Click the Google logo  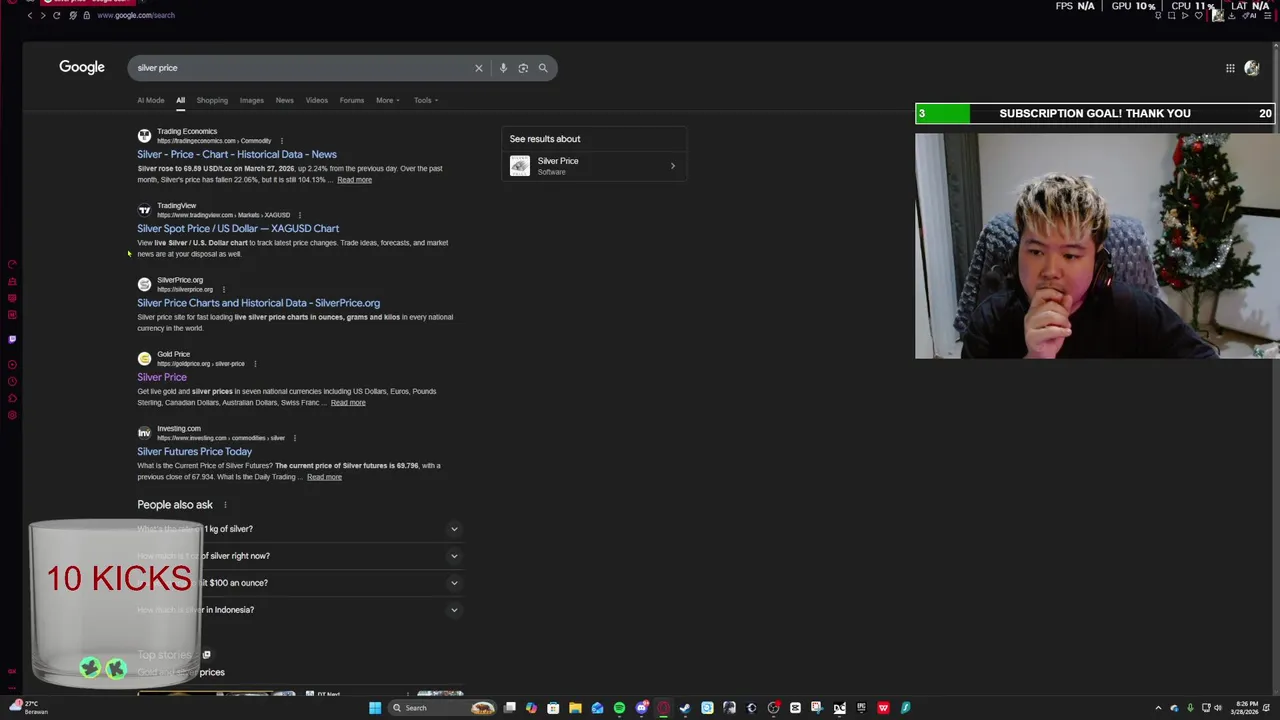(82, 67)
